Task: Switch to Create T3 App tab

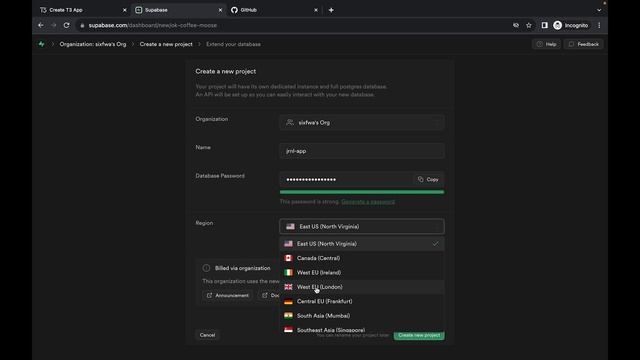Action: coord(83,10)
